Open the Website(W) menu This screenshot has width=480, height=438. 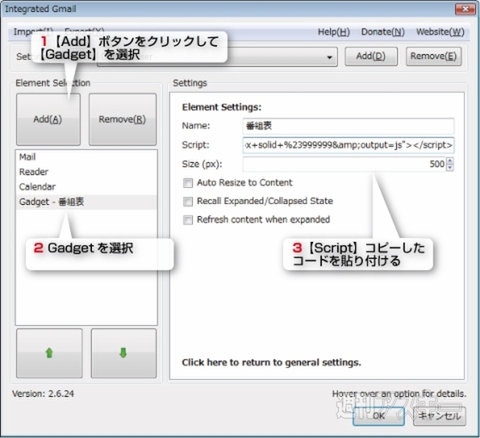pyautogui.click(x=440, y=32)
